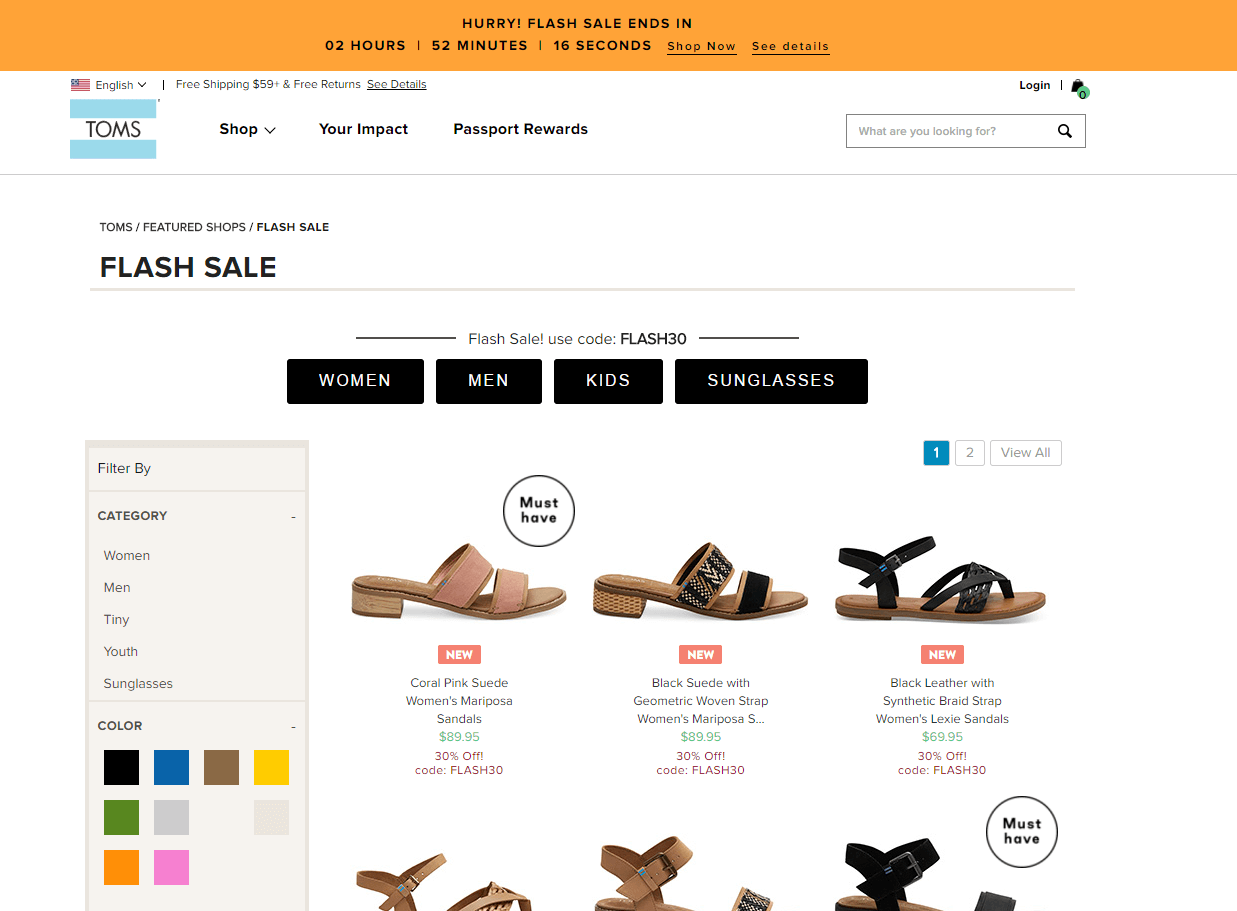1237x911 pixels.
Task: Go to results page 2
Action: coord(969,453)
